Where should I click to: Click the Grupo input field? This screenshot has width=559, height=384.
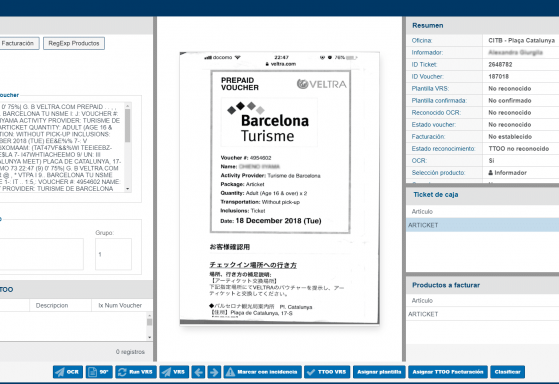(x=113, y=254)
